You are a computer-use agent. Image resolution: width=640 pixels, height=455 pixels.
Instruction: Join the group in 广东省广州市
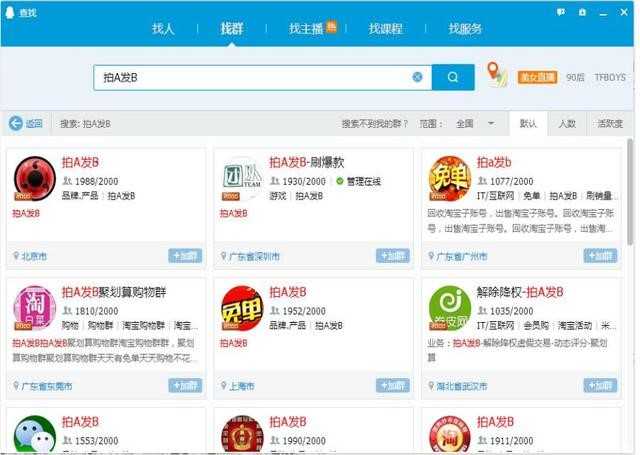tap(600, 256)
